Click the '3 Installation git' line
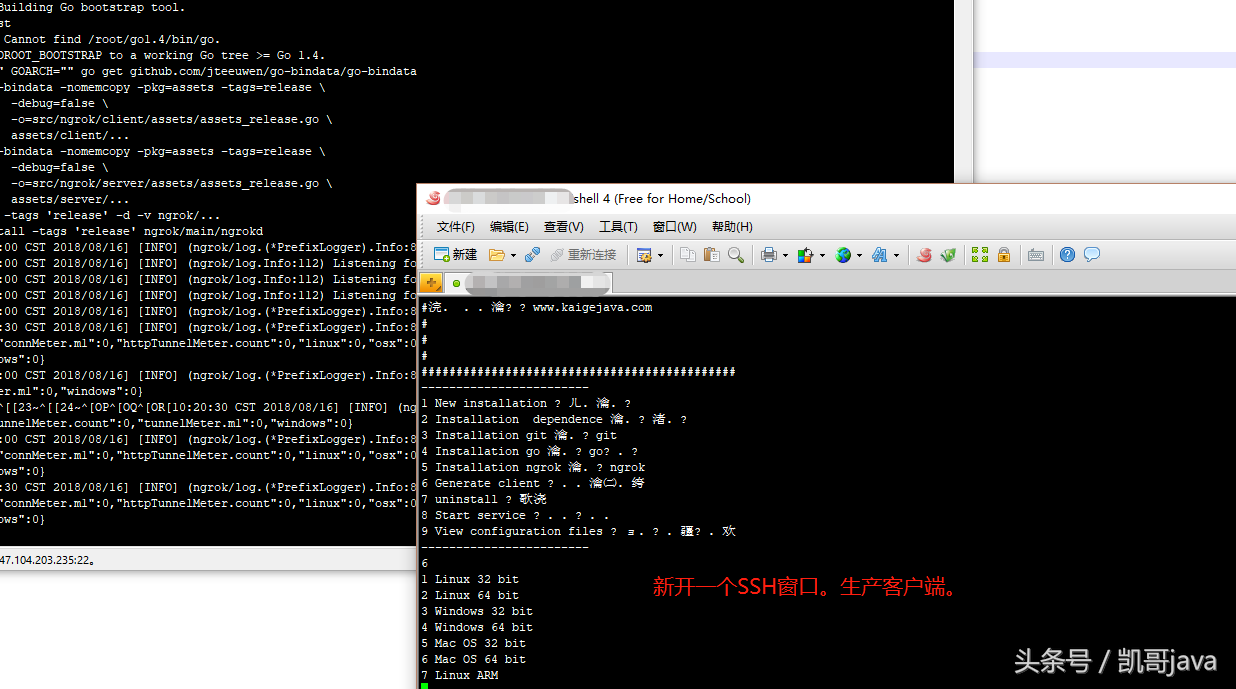1236x689 pixels. pos(519,436)
